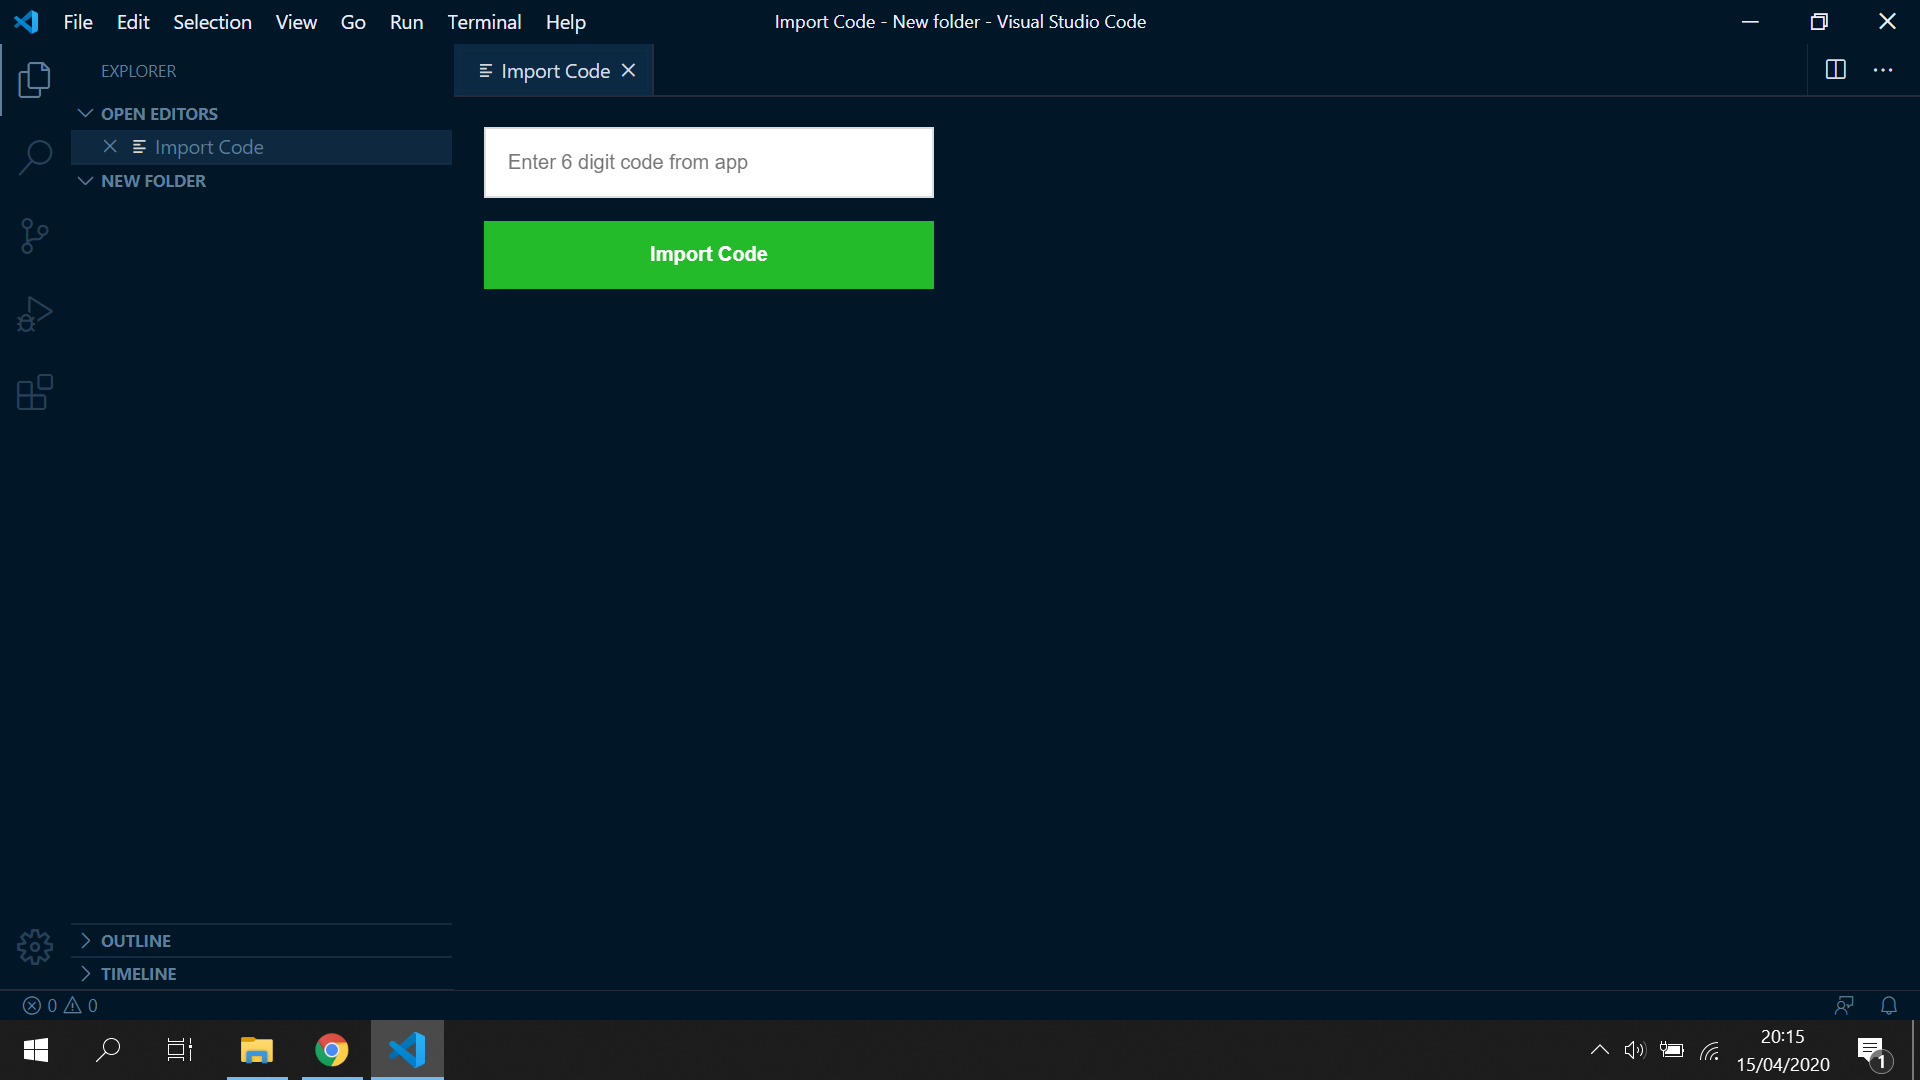Collapse the Open Editors section
The height and width of the screenshot is (1080, 1920).
click(x=158, y=114)
